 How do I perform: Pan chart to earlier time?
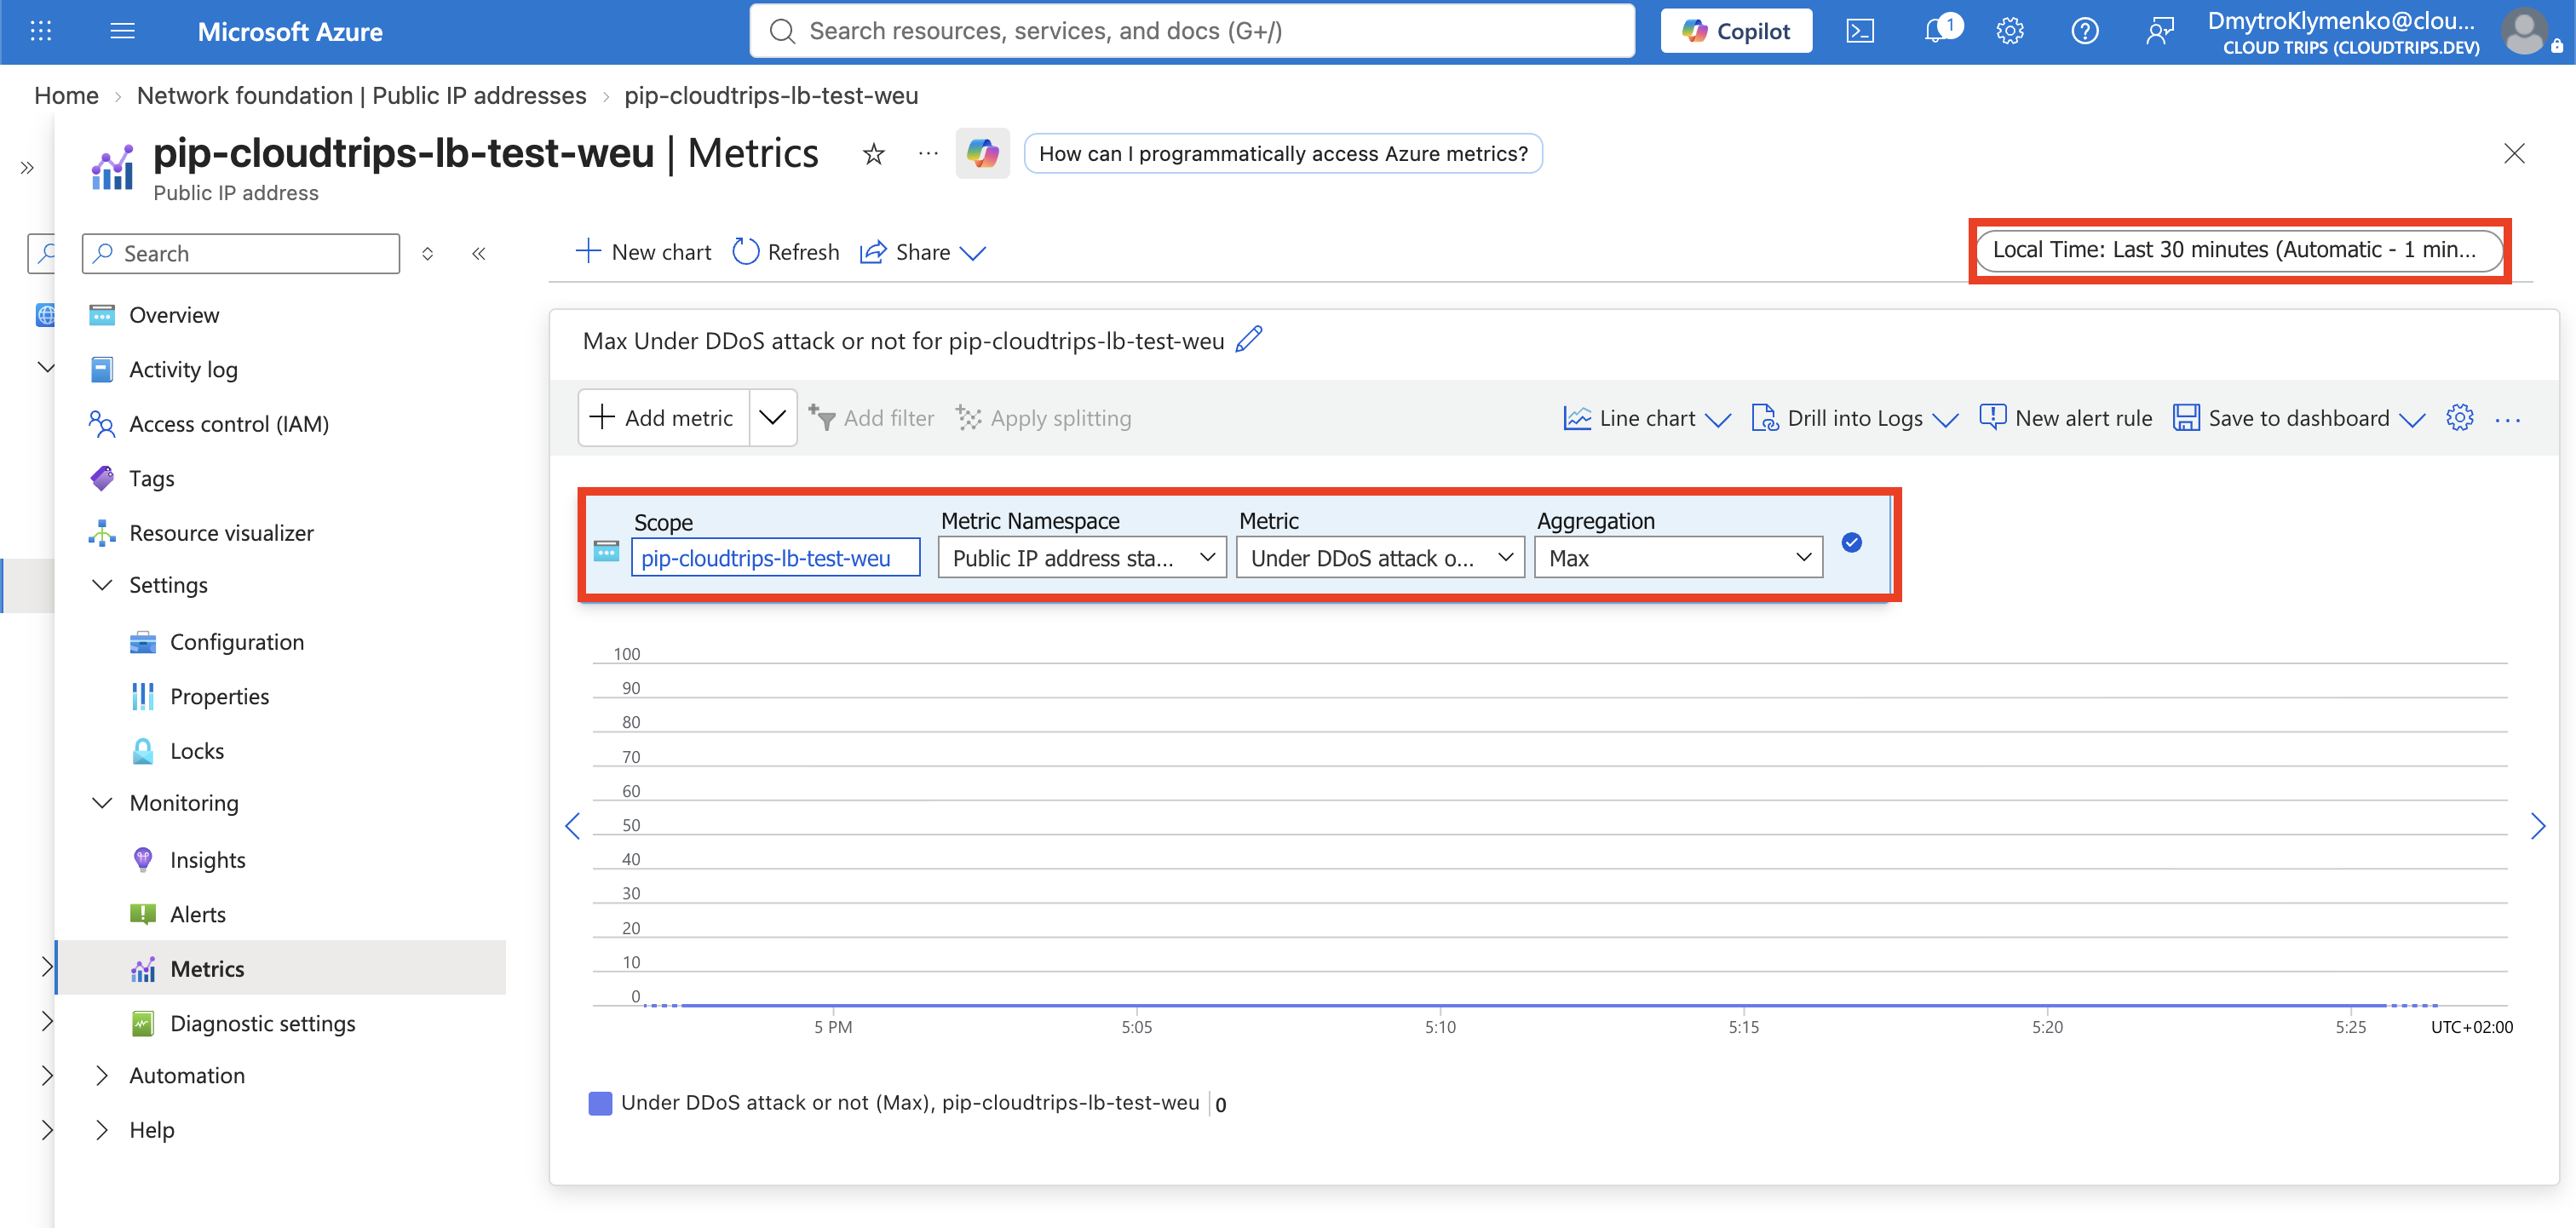(572, 826)
